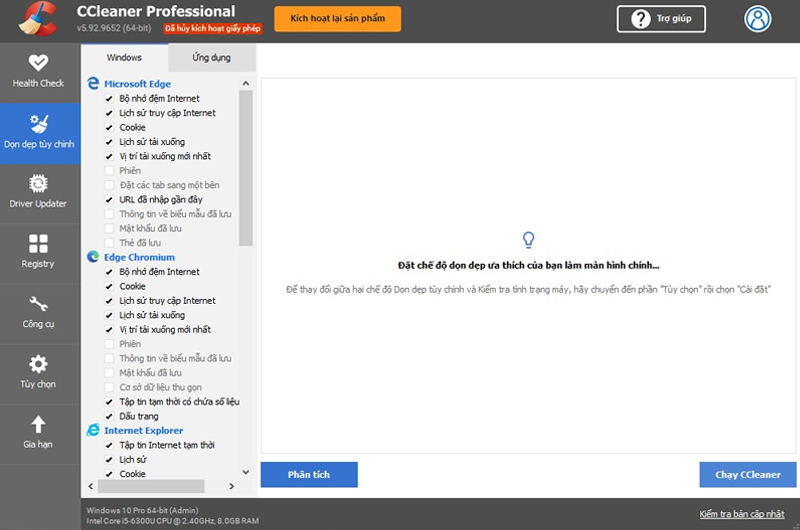Click the user account profile icon
800x530 pixels.
[x=758, y=19]
